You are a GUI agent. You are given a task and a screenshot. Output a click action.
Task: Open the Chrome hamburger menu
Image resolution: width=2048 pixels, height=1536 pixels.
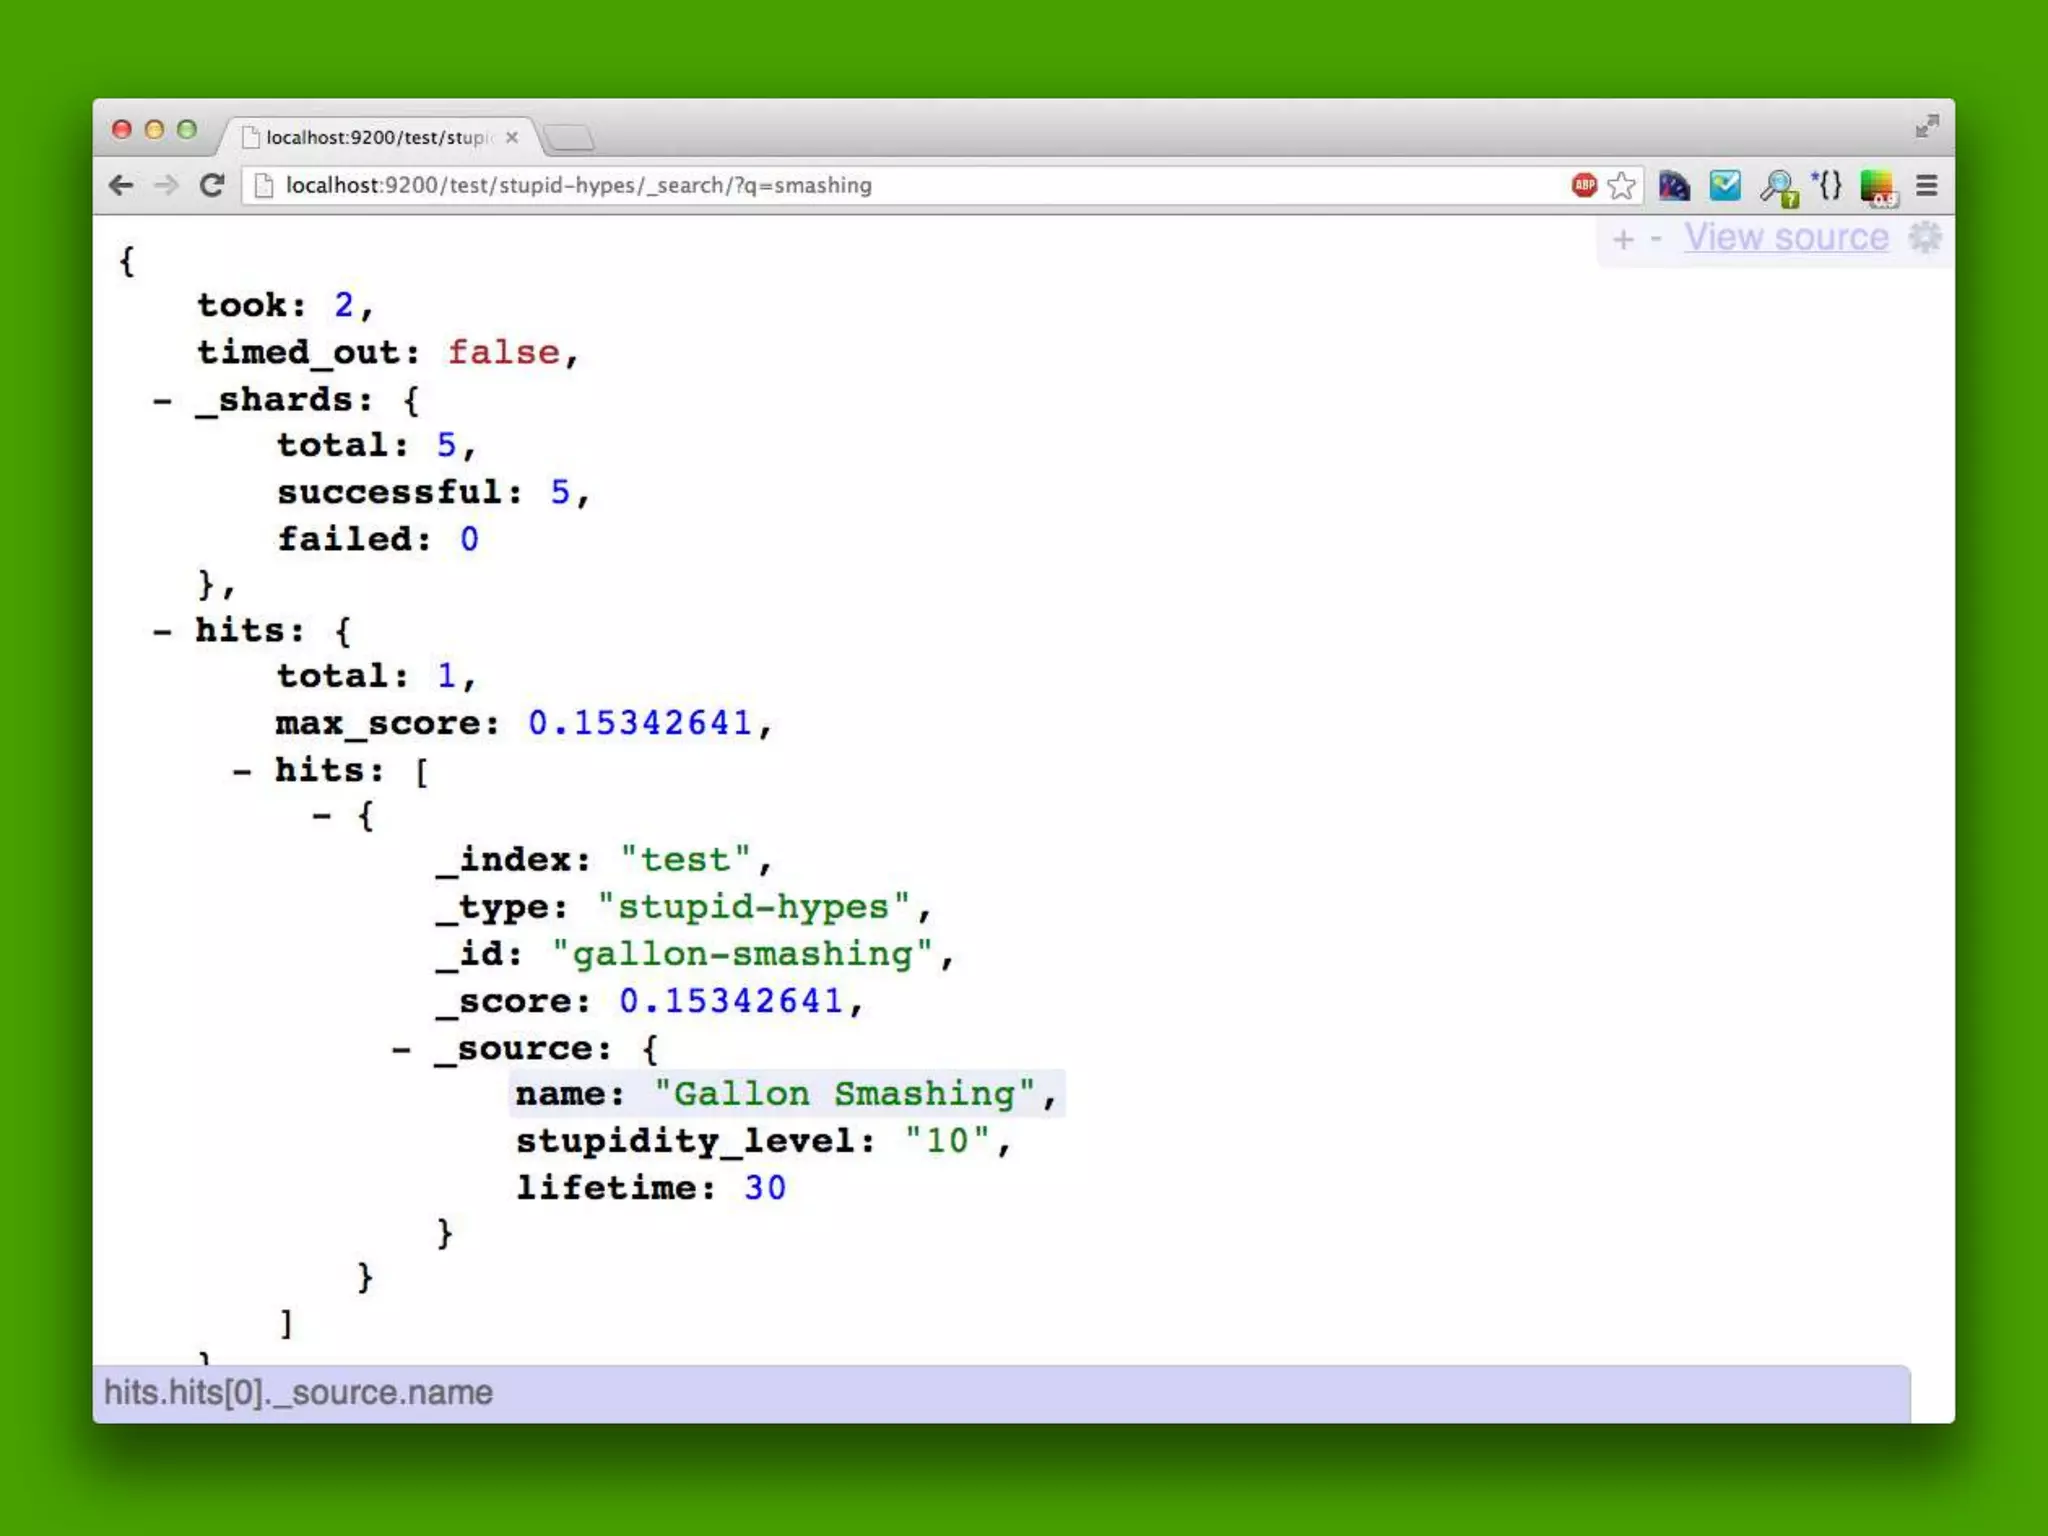coord(1926,186)
